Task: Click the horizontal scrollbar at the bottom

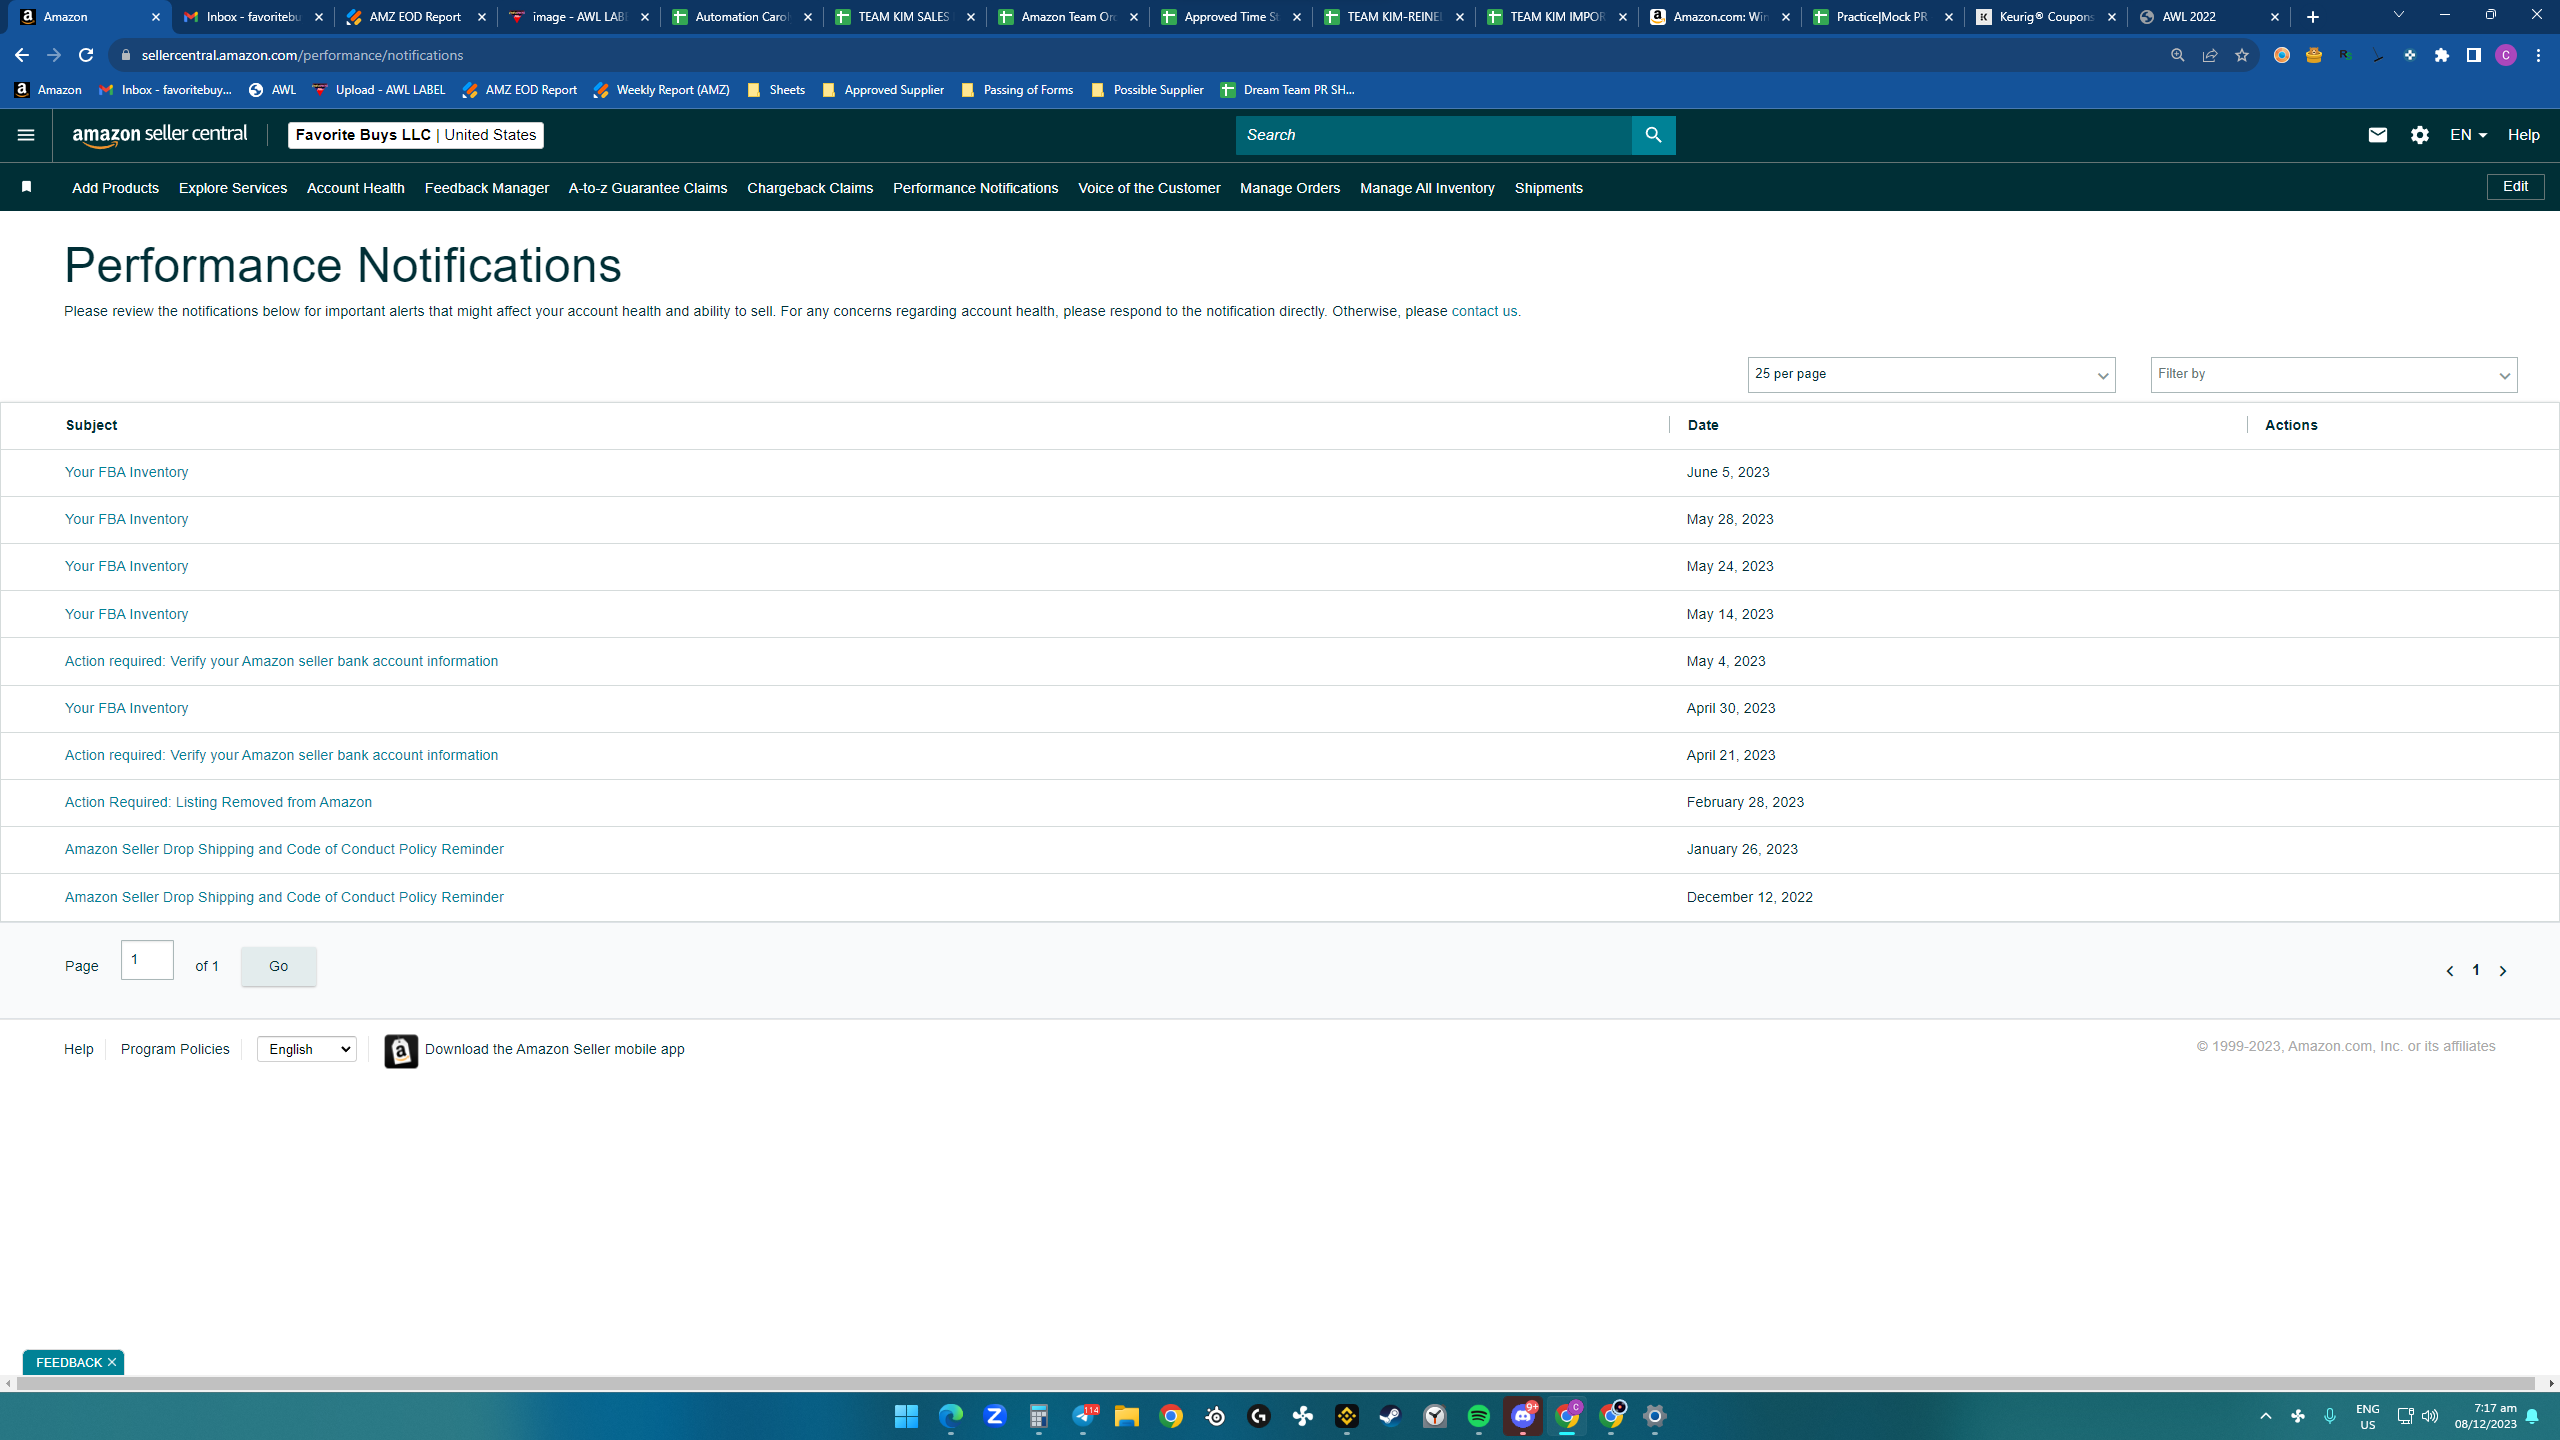Action: click(x=1275, y=1384)
